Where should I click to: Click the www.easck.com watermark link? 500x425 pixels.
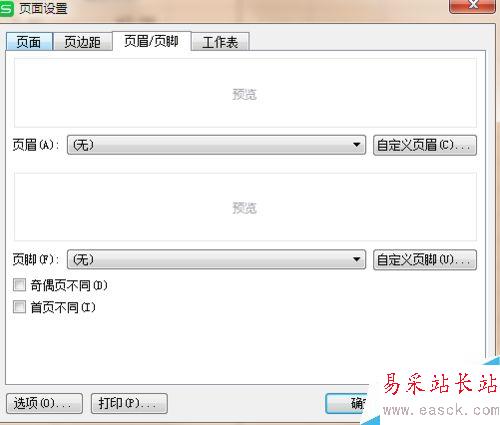click(441, 410)
